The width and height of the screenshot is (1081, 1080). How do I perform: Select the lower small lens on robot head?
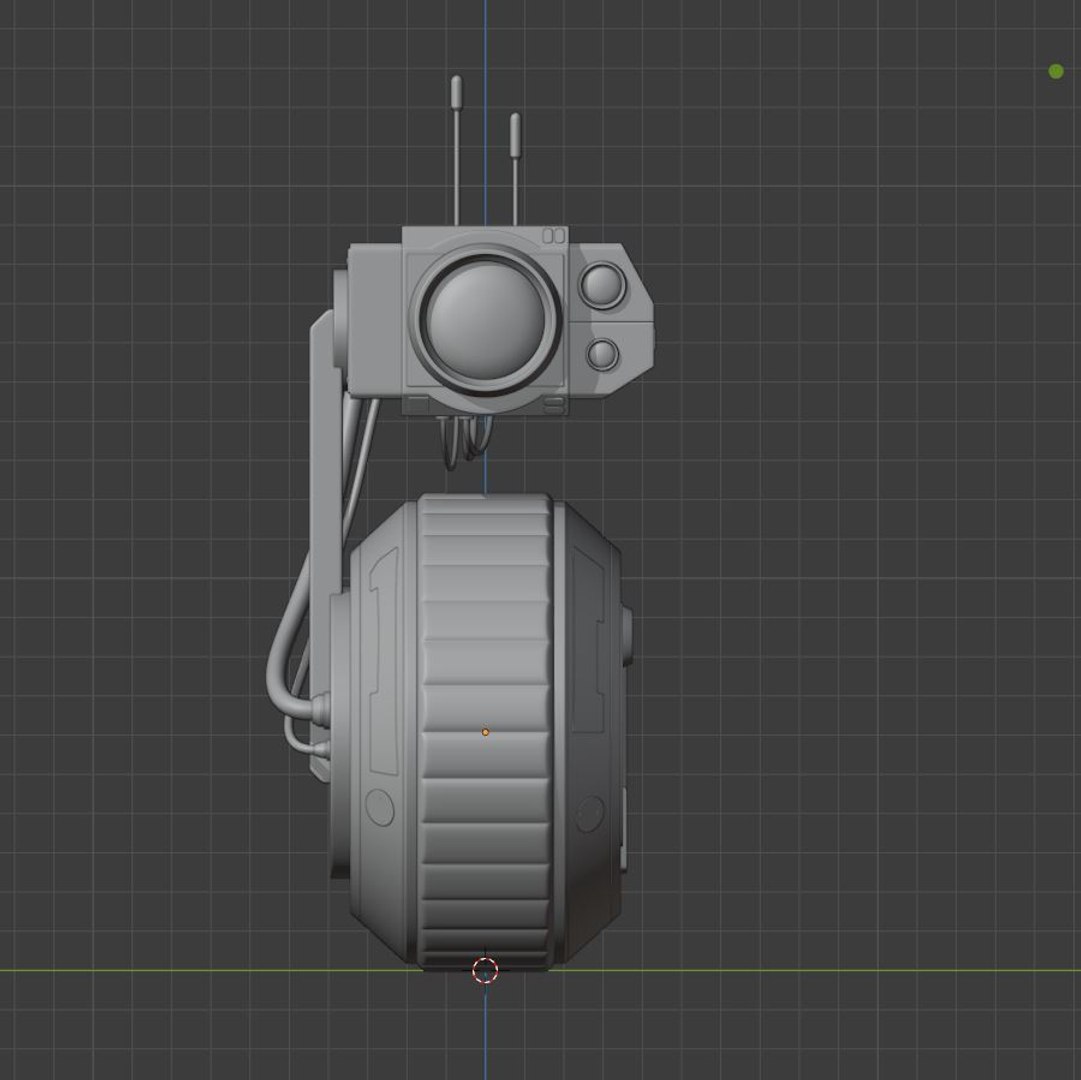603,354
